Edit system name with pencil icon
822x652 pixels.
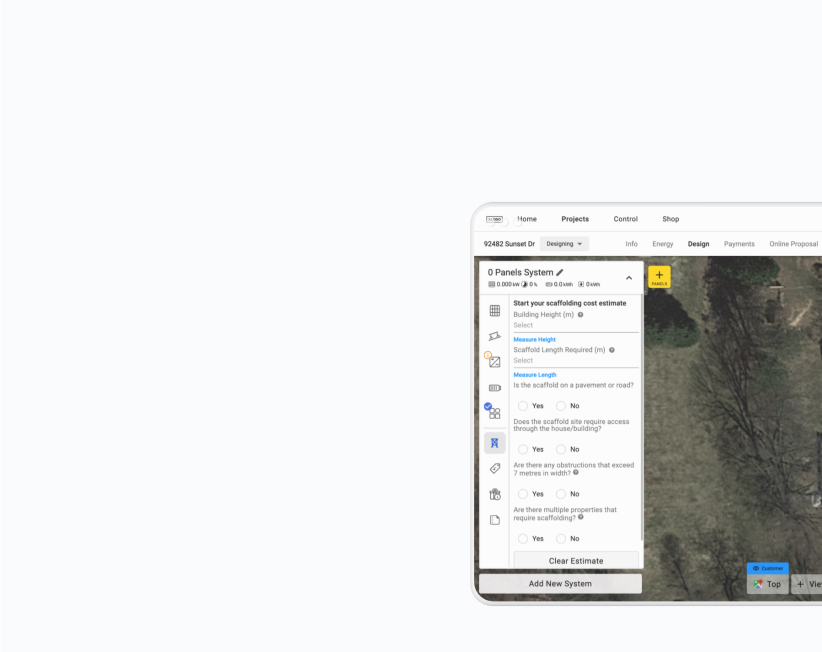point(560,272)
